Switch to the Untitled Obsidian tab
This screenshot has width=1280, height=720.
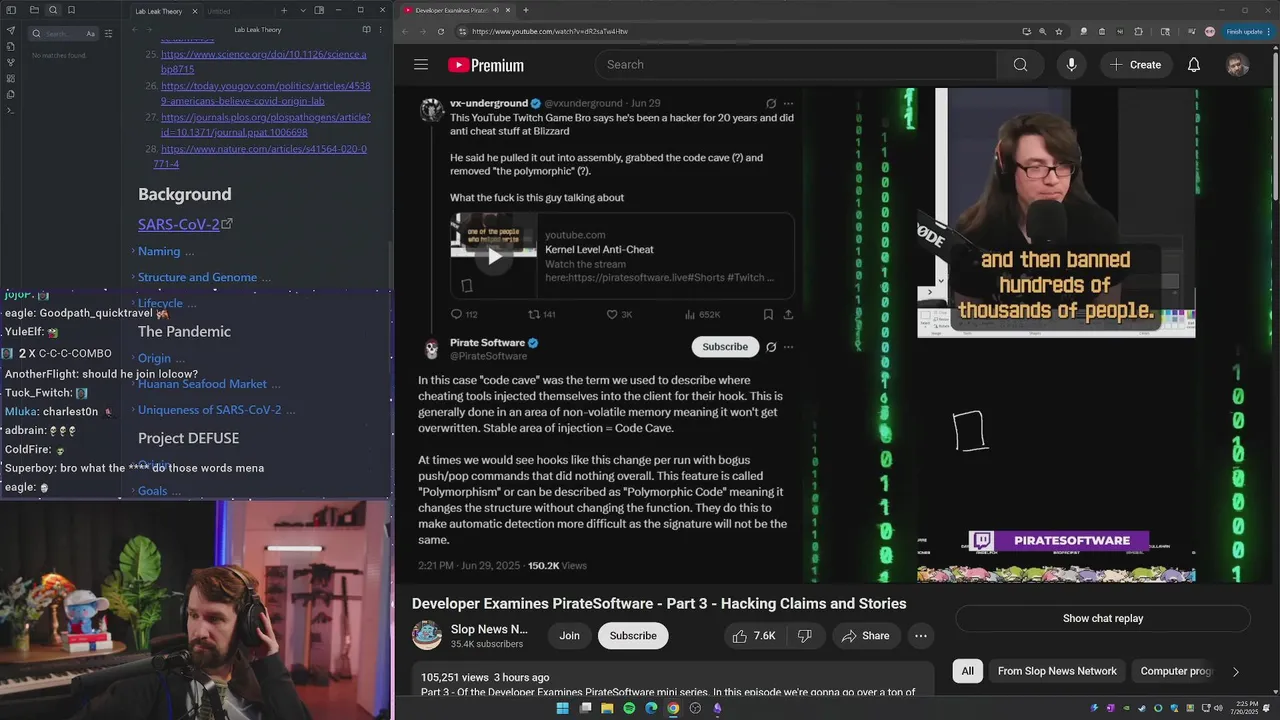[x=219, y=11]
